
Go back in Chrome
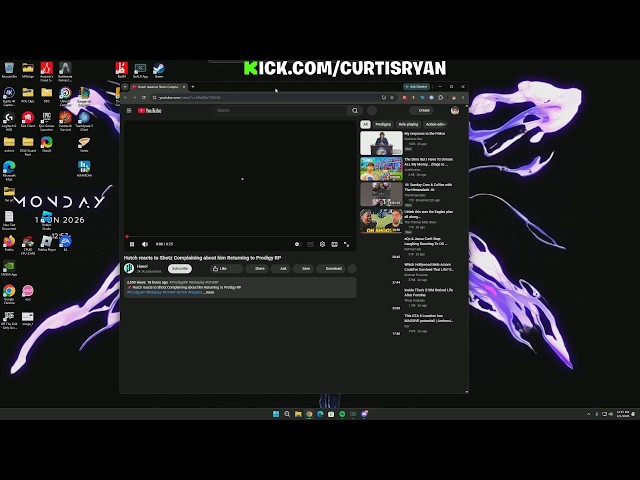(x=126, y=98)
